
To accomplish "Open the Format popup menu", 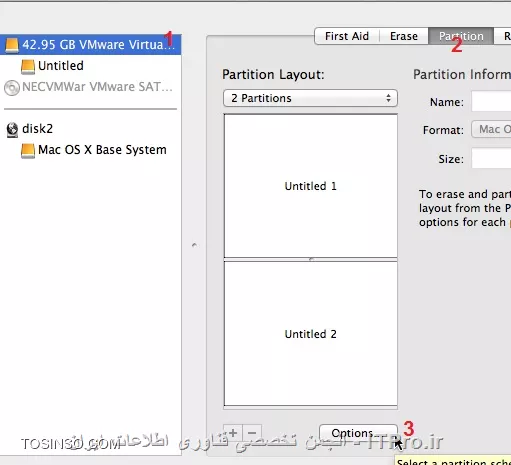I will point(491,129).
